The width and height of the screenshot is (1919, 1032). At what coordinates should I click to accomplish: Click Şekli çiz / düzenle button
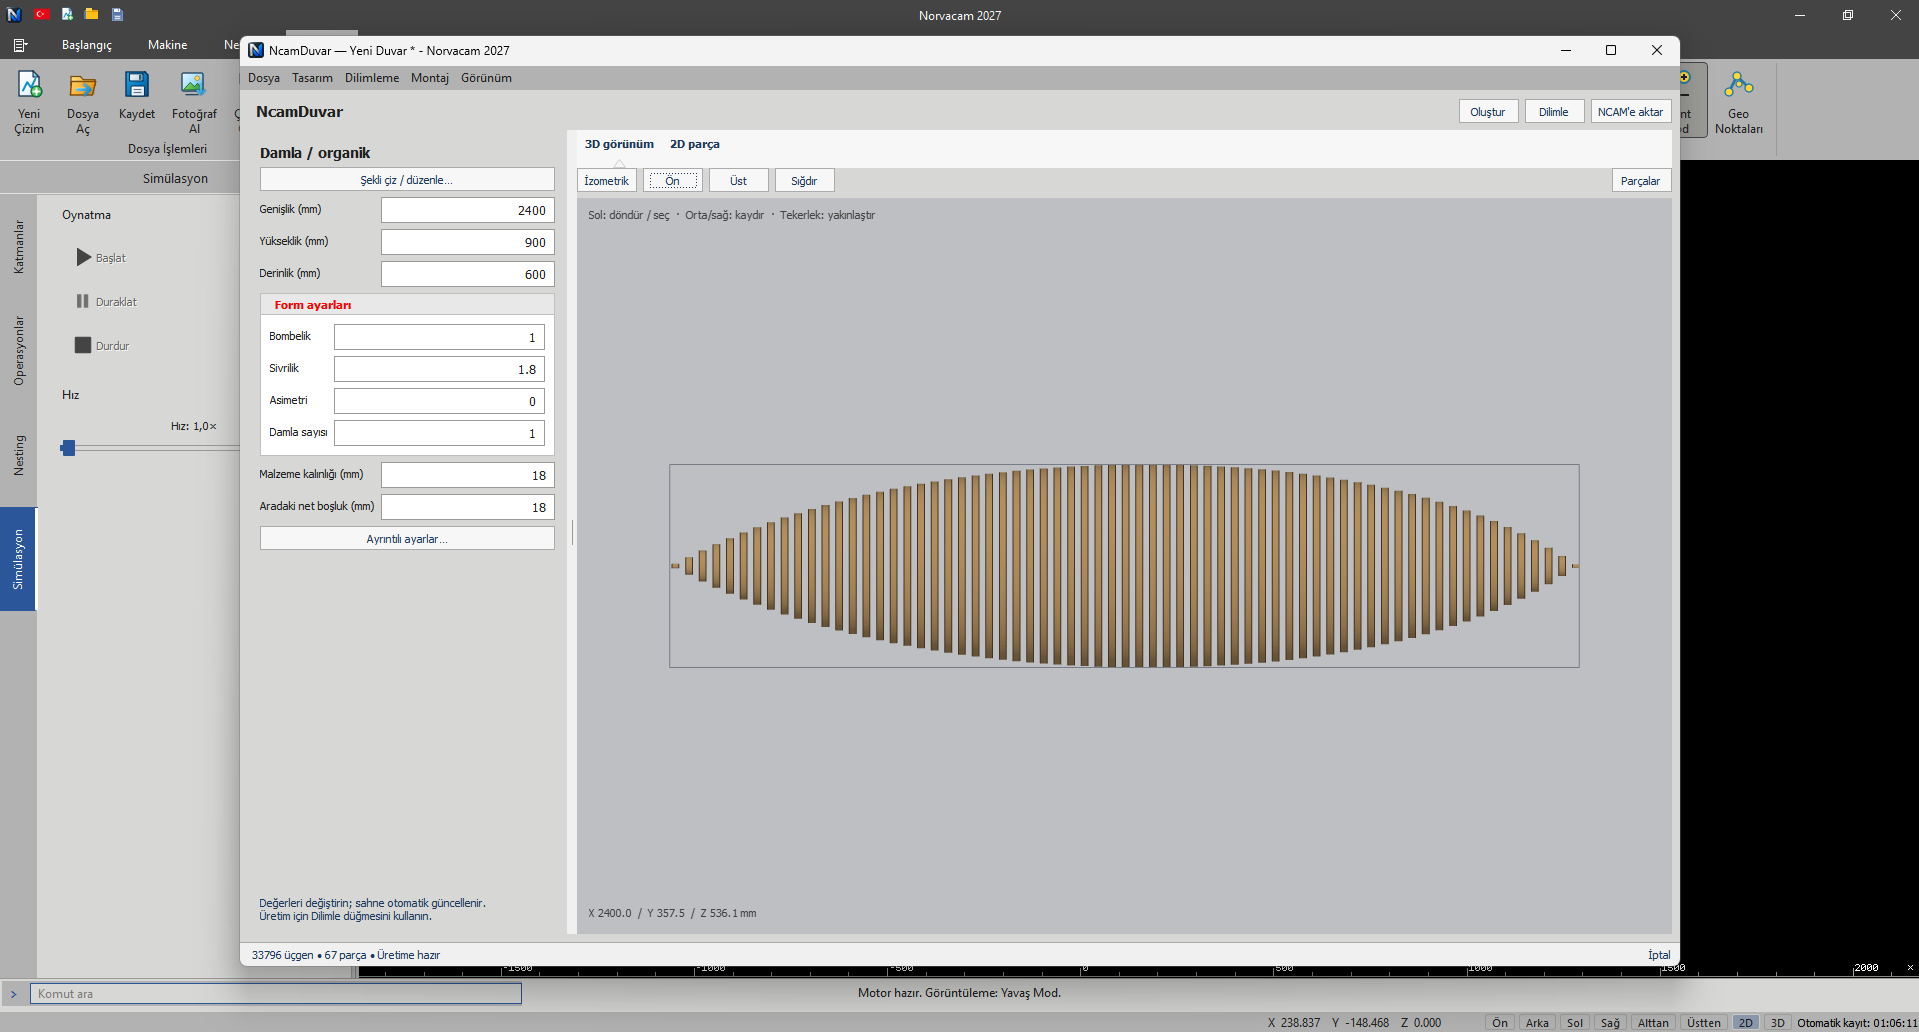coord(407,180)
